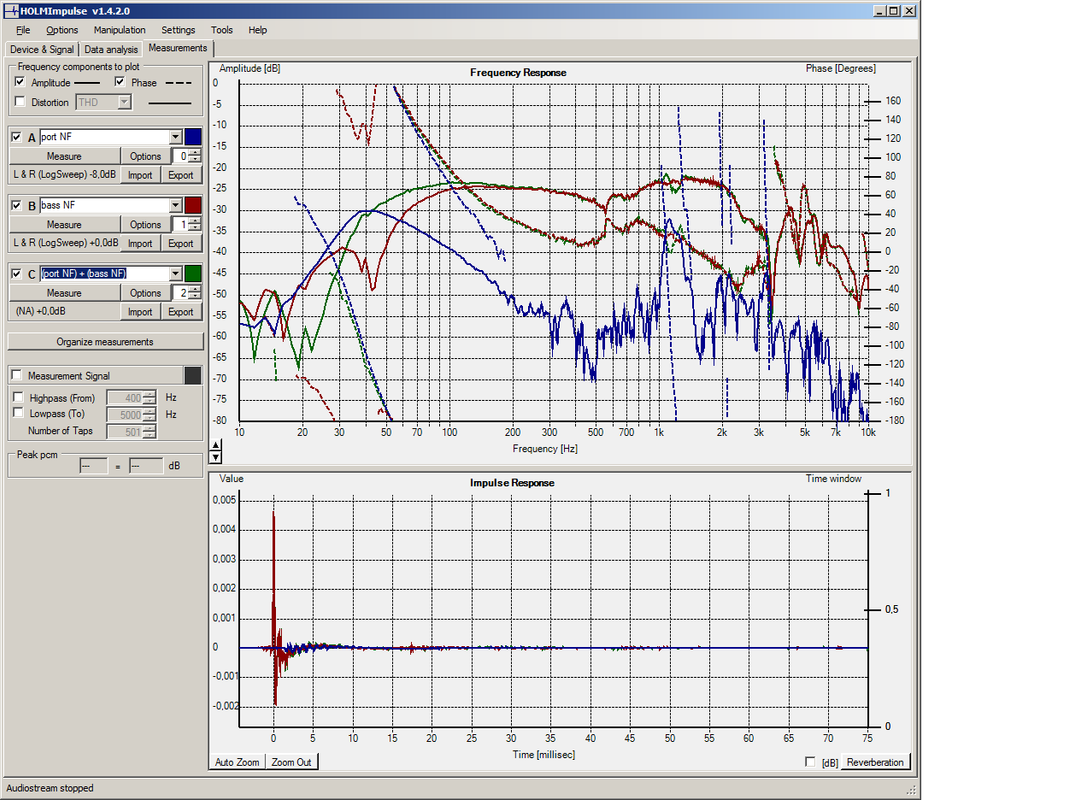This screenshot has height=800, width=1075.
Task: Click the up arrow below the frequency plot
Action: [216, 446]
